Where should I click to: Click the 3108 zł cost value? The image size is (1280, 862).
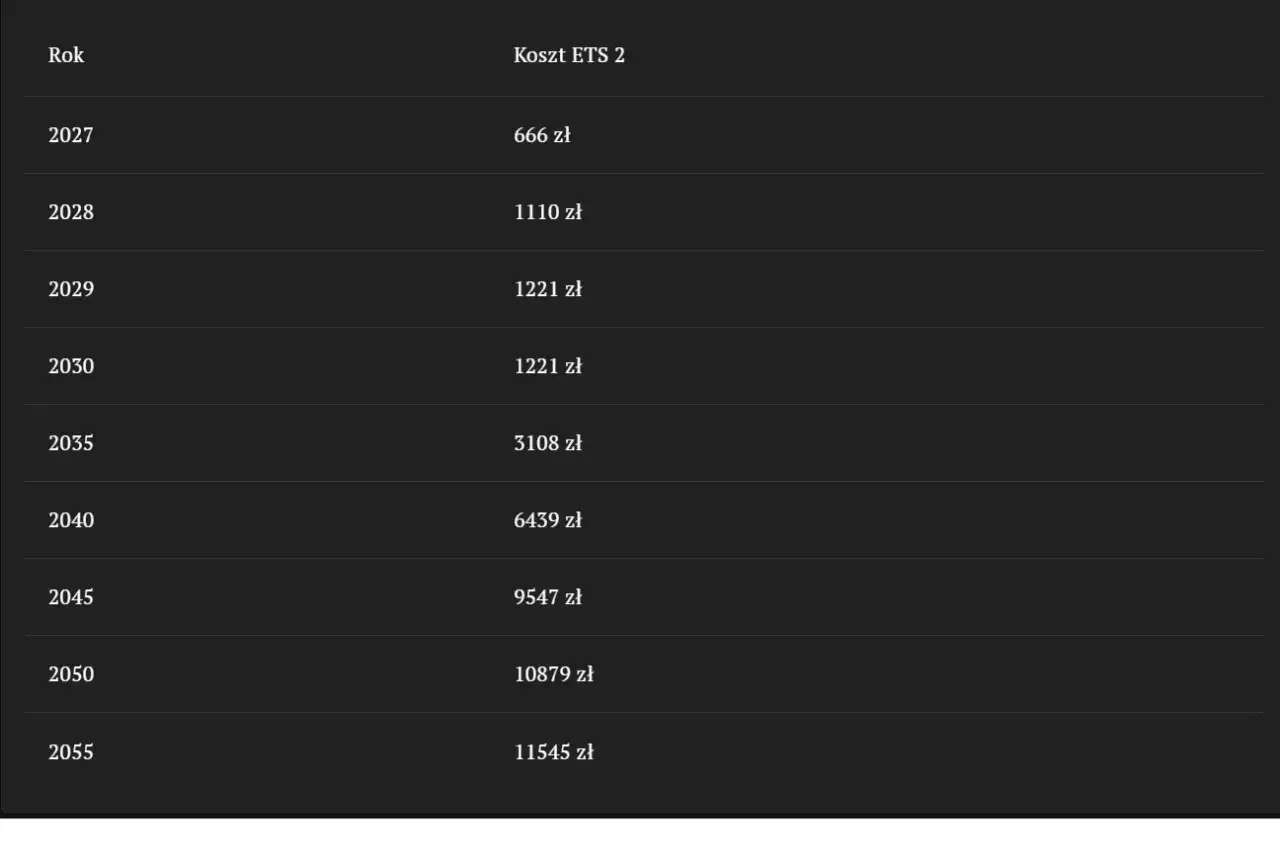548,443
